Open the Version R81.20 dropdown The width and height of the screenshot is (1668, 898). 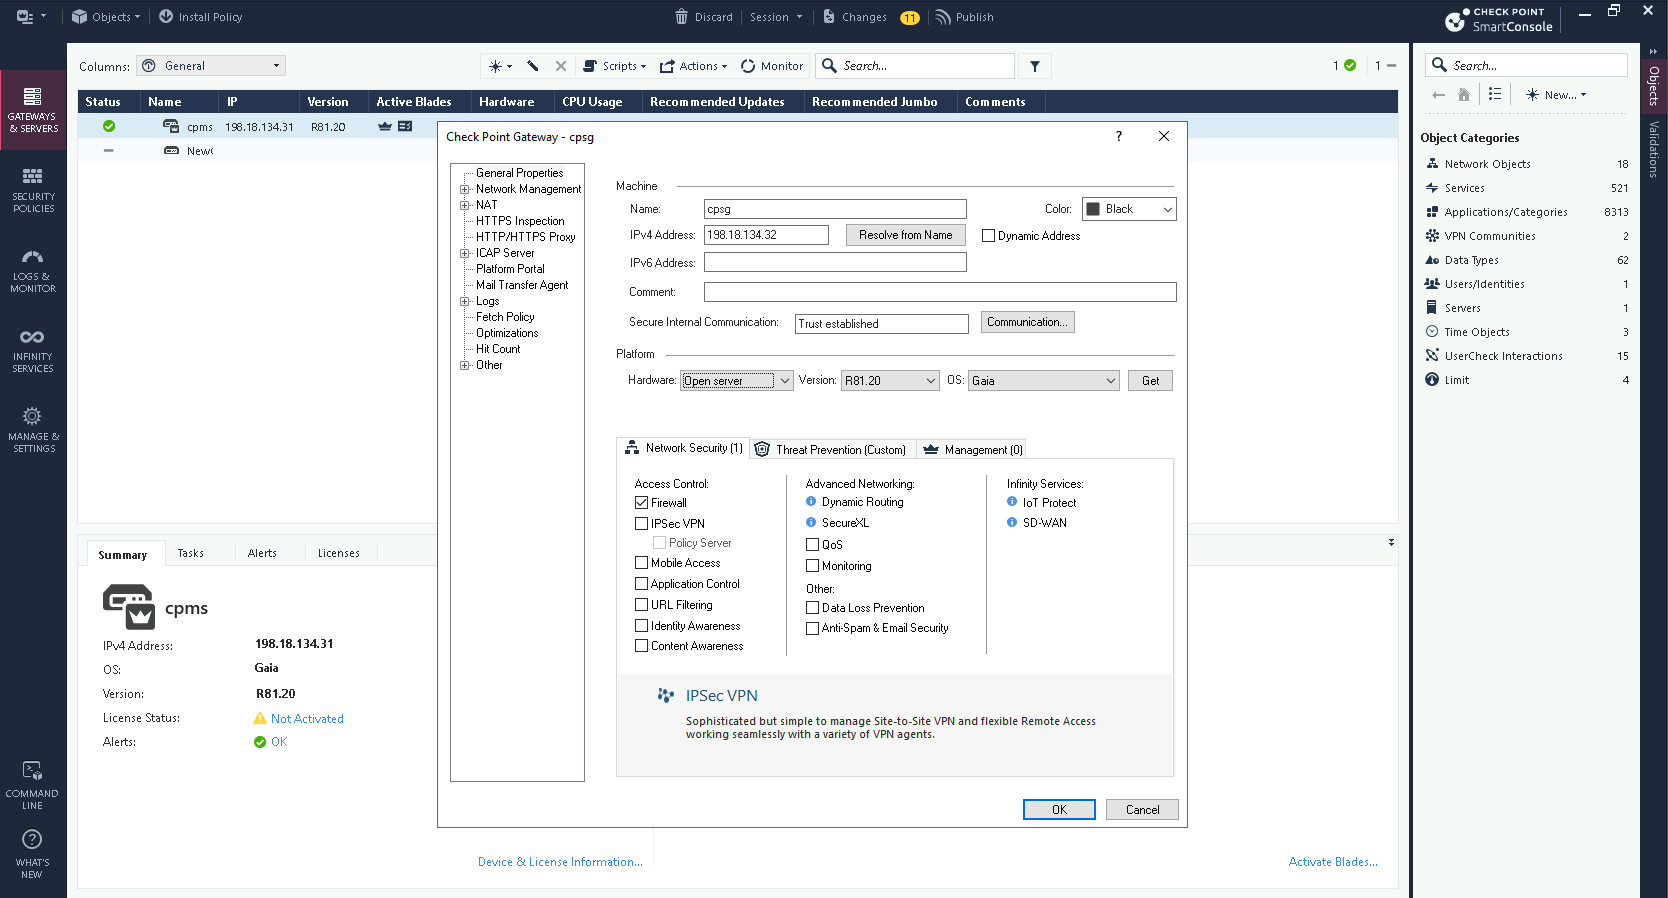(x=930, y=381)
